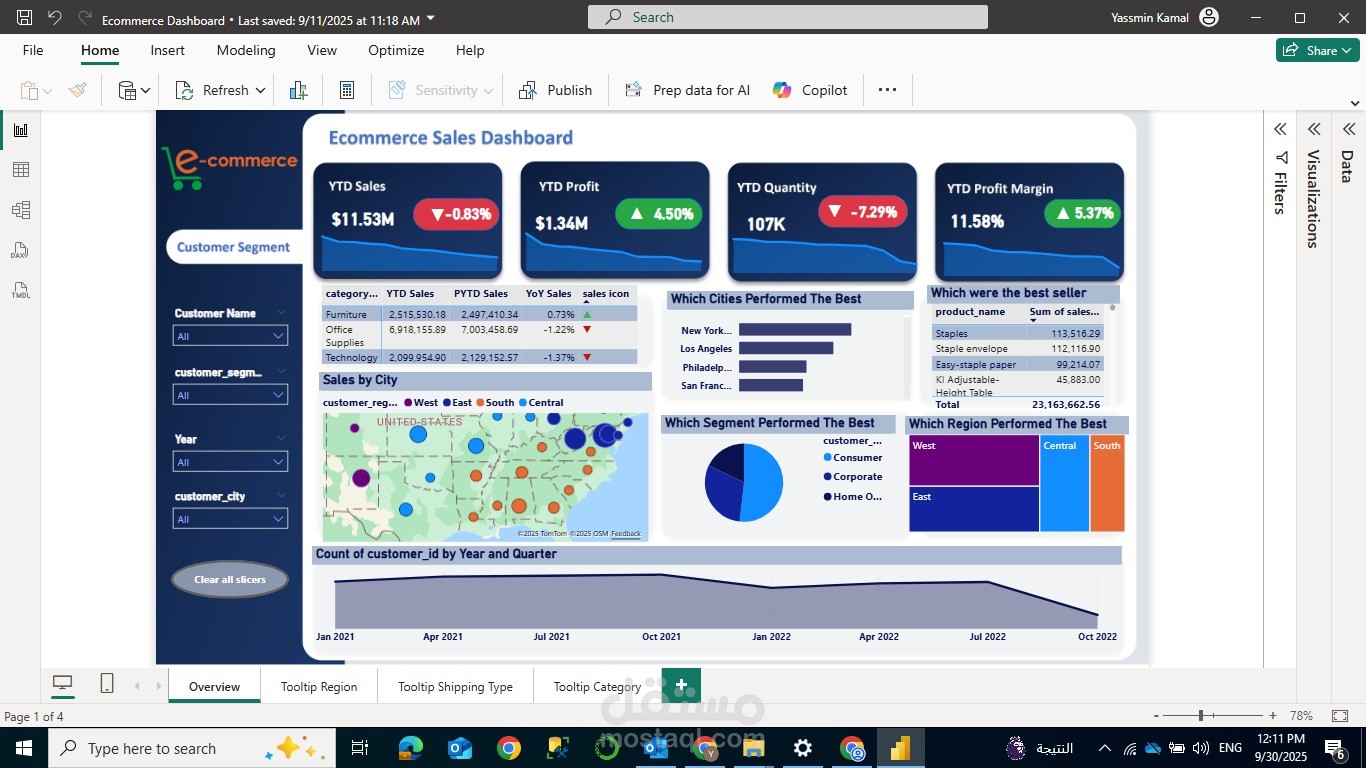1366x768 pixels.
Task: Open the DAX query view
Action: coord(21,250)
